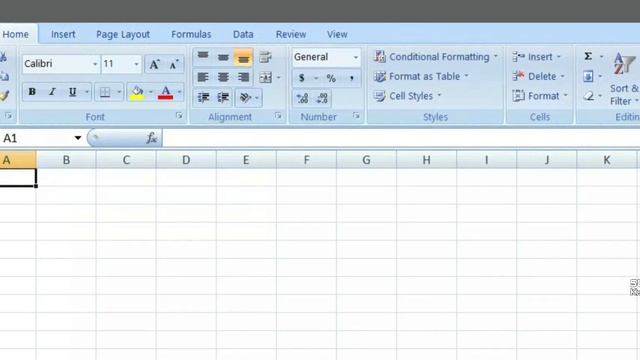The image size is (640, 360).
Task: Apply cell borders icon
Action: click(x=105, y=92)
